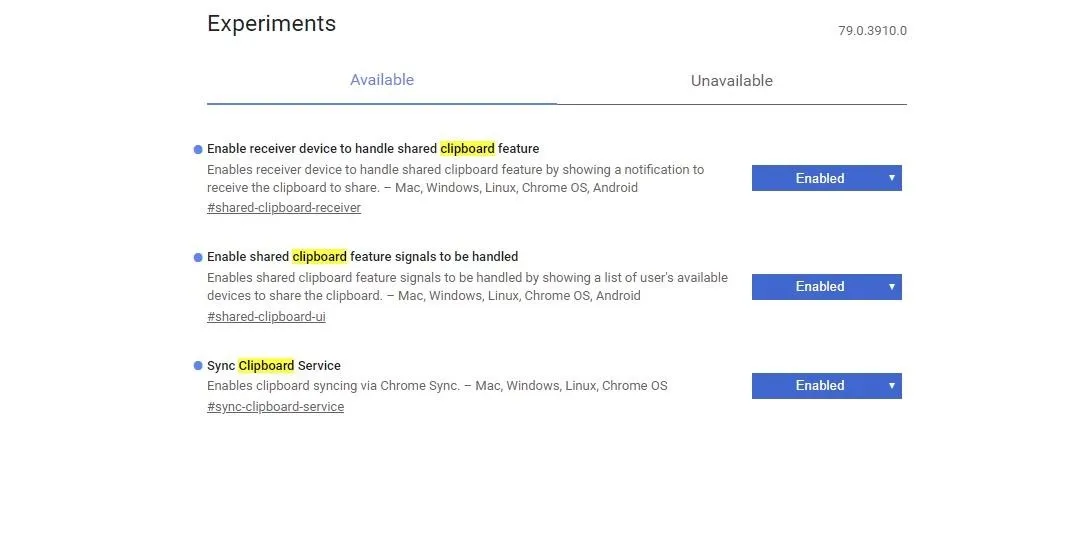Screen dimensions: 1075x545
Task: Open Enabled dropdown for shared clipboard UI
Action: point(826,287)
